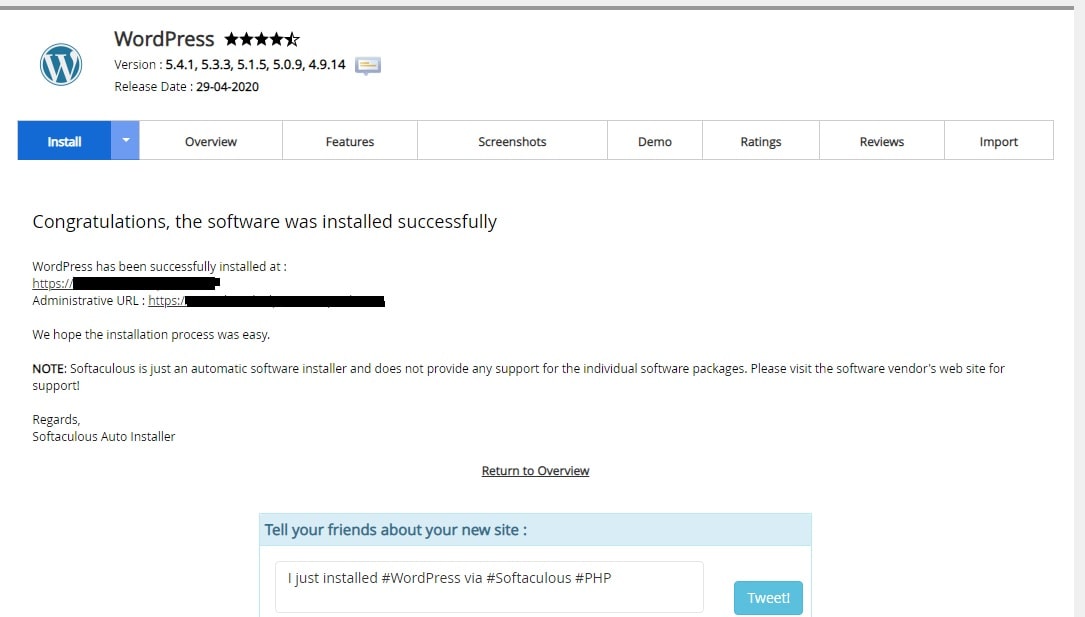
Task: Open the changelog speech-bubble icon beside versions
Action: click(x=368, y=66)
